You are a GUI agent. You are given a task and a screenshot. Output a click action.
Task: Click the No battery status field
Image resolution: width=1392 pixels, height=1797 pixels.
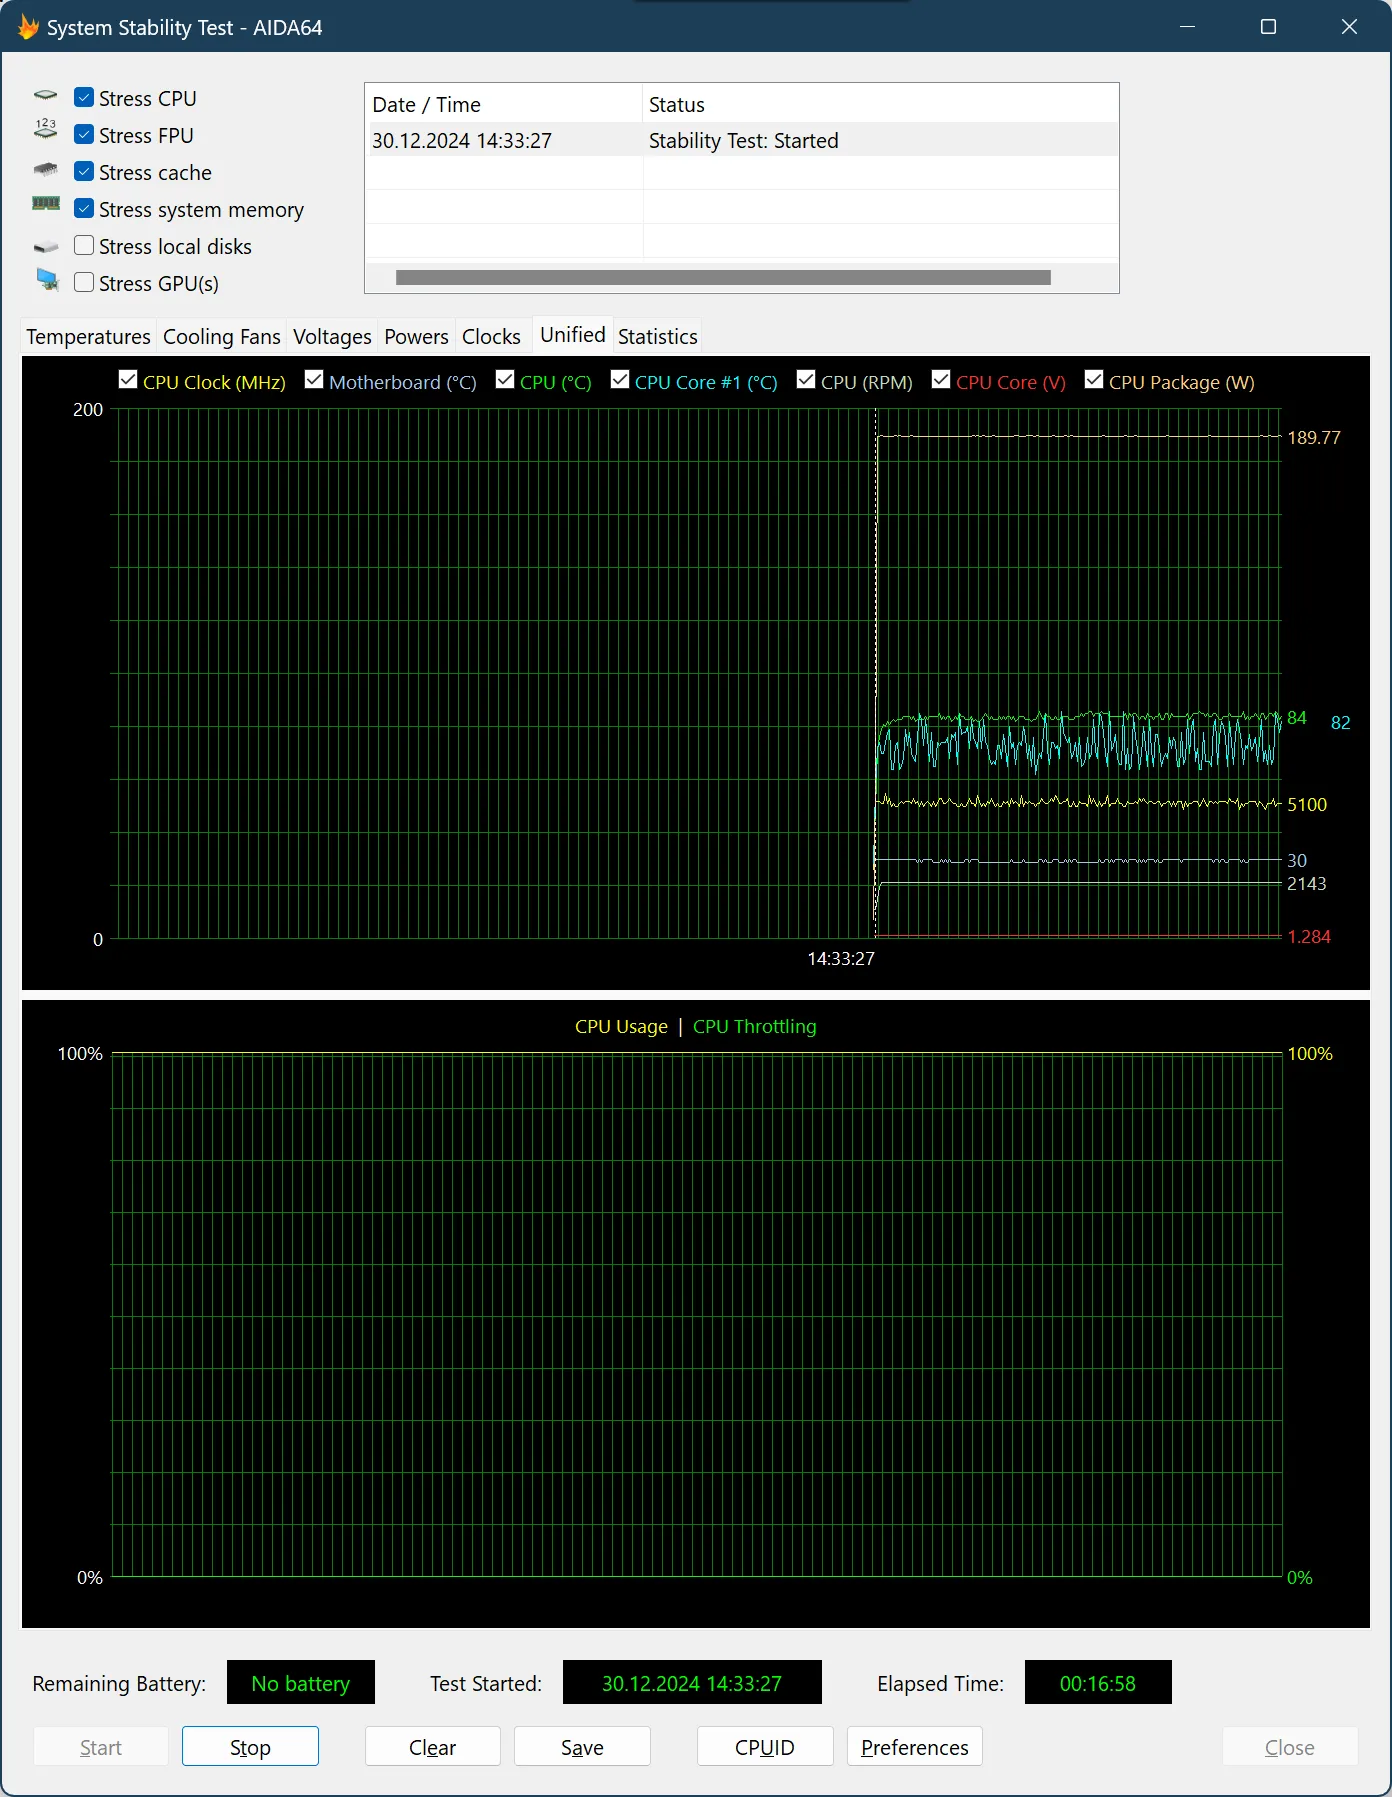coord(301,1683)
